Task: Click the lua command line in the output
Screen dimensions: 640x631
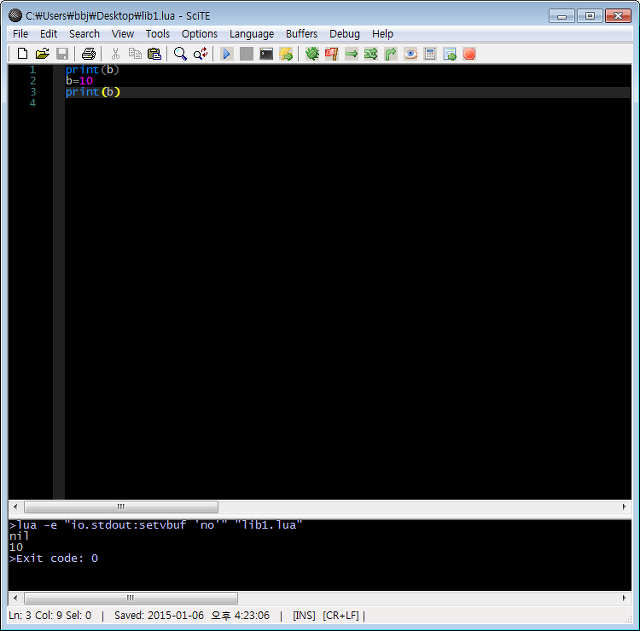Action: coord(156,525)
